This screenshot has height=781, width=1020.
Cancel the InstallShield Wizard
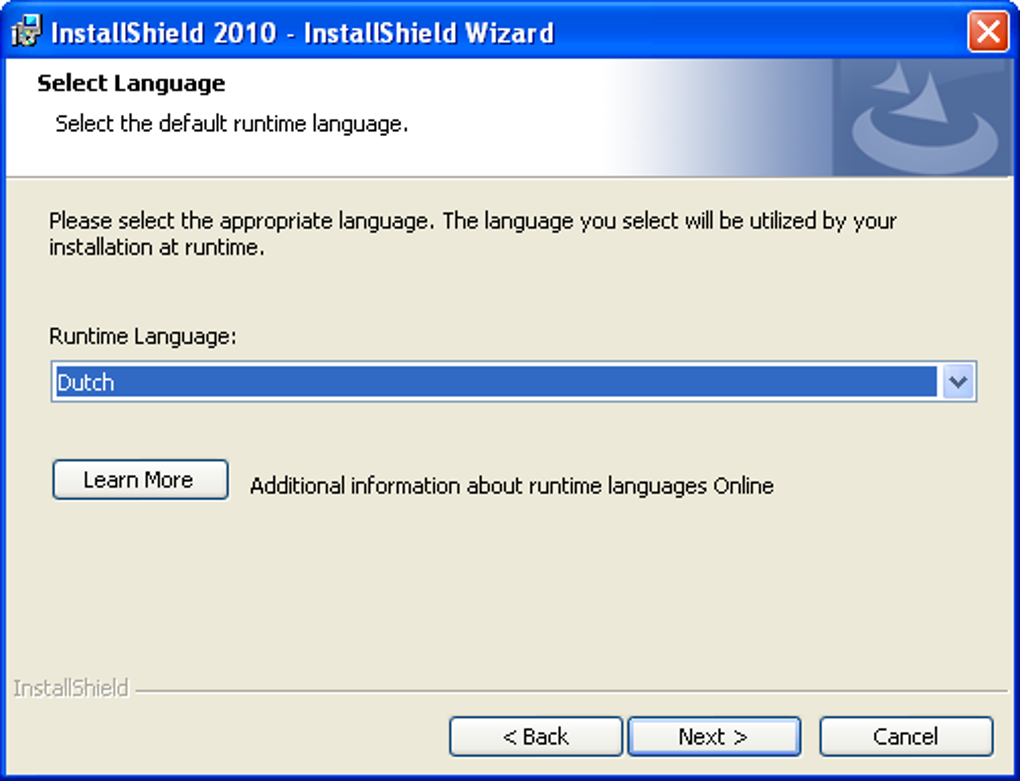click(x=906, y=736)
